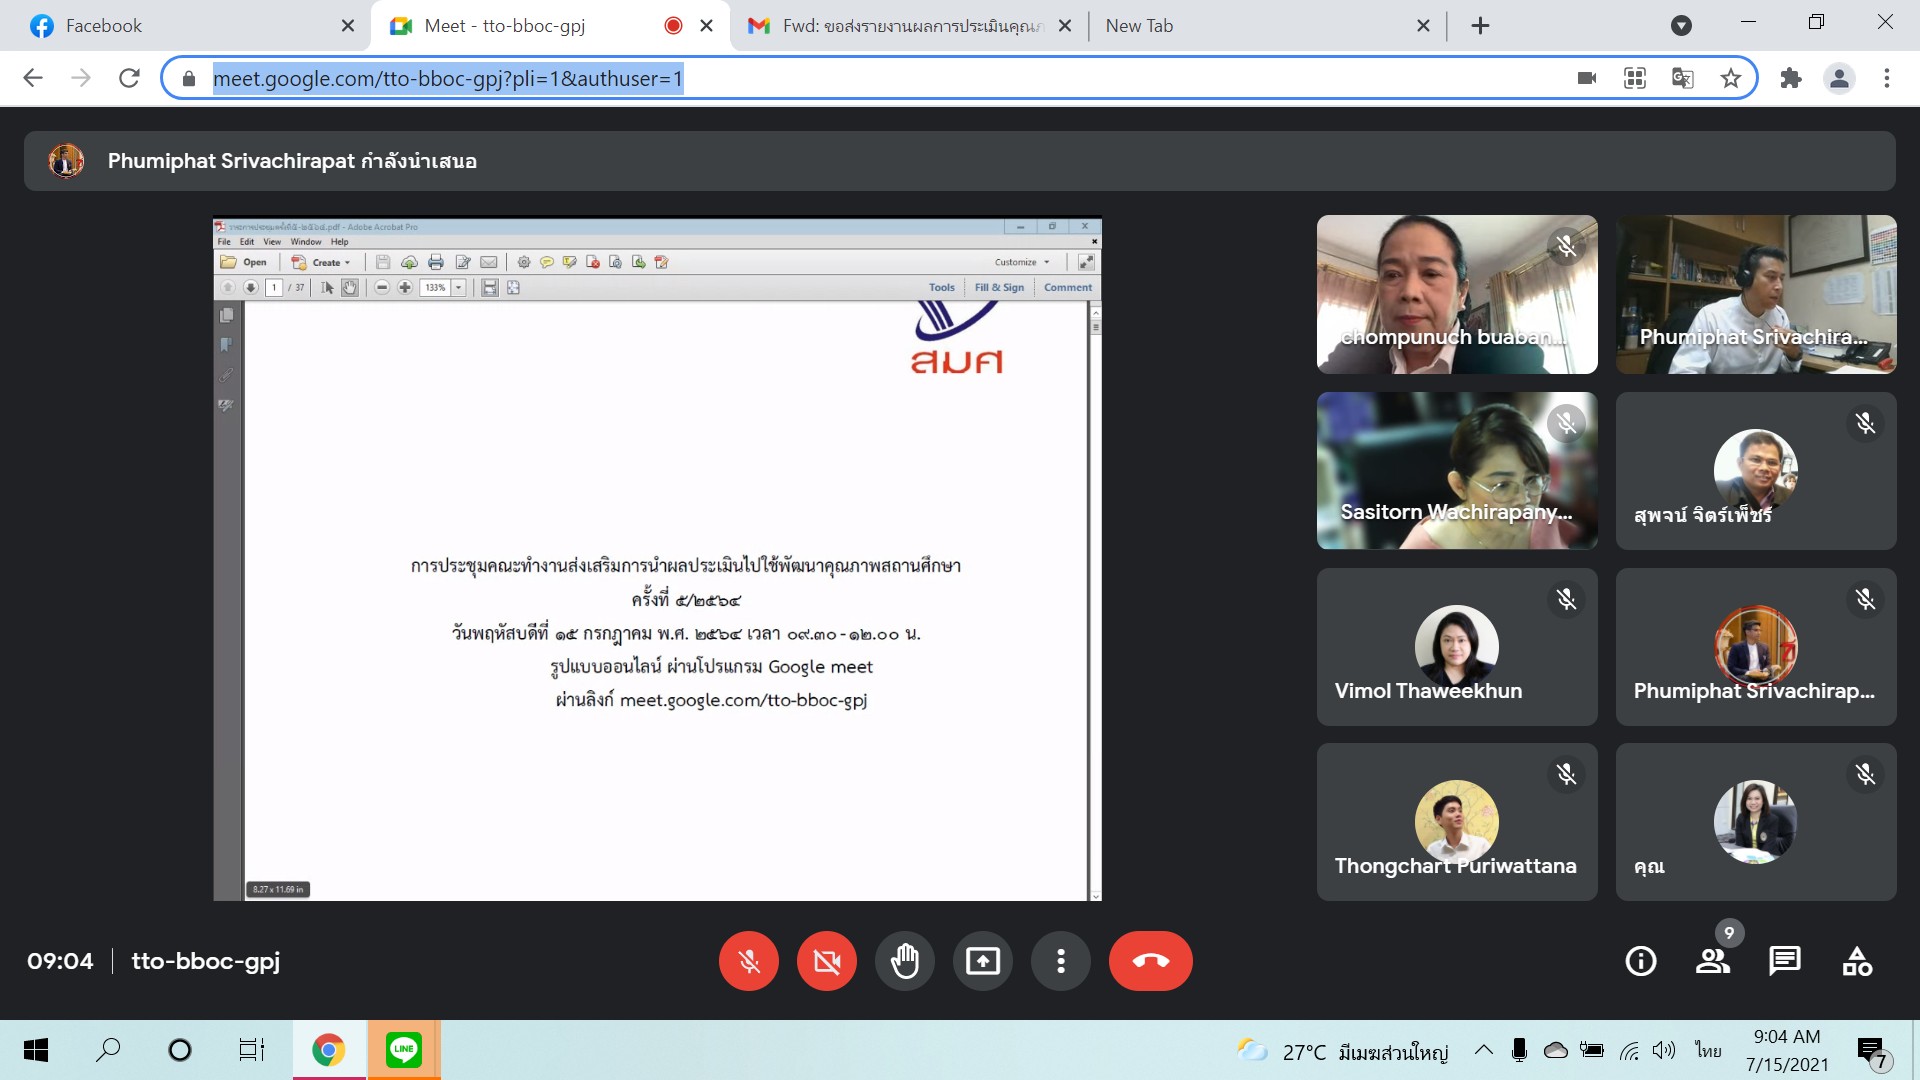Bookmark this page with the star icon

(x=1731, y=78)
